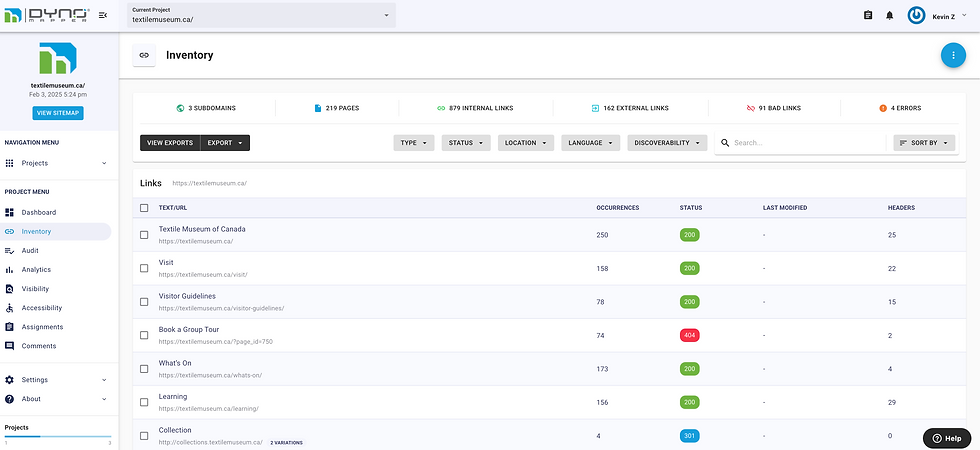Viewport: 980px width, 450px height.
Task: Click the Accessibility wheelchair icon
Action: click(x=9, y=308)
